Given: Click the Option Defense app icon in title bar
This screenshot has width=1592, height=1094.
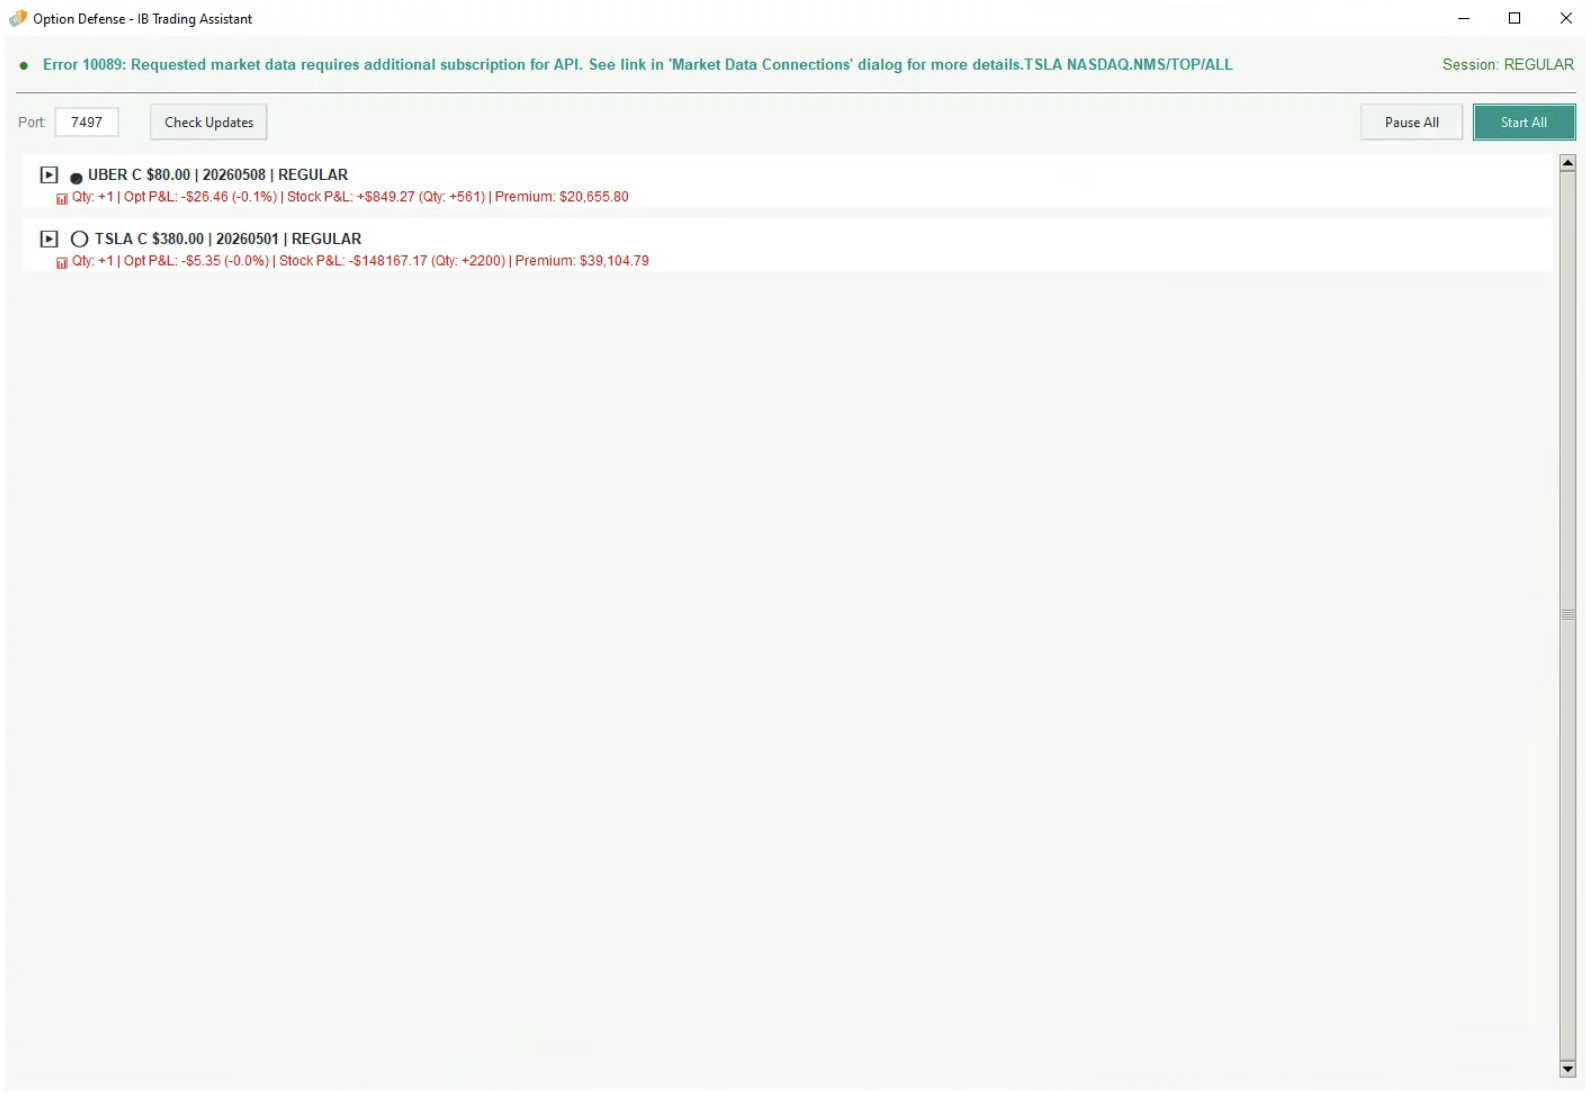Looking at the screenshot, I should [x=18, y=18].
